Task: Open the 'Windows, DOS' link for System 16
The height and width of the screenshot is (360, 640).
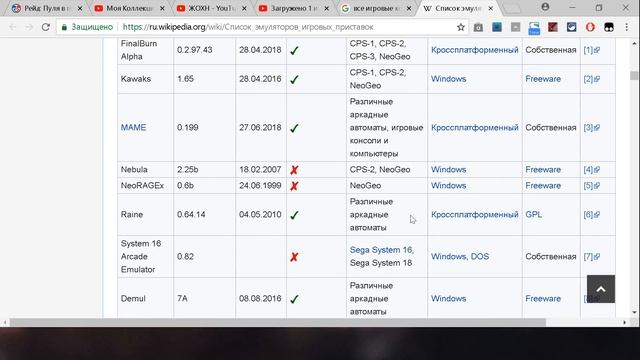Action: click(x=460, y=256)
